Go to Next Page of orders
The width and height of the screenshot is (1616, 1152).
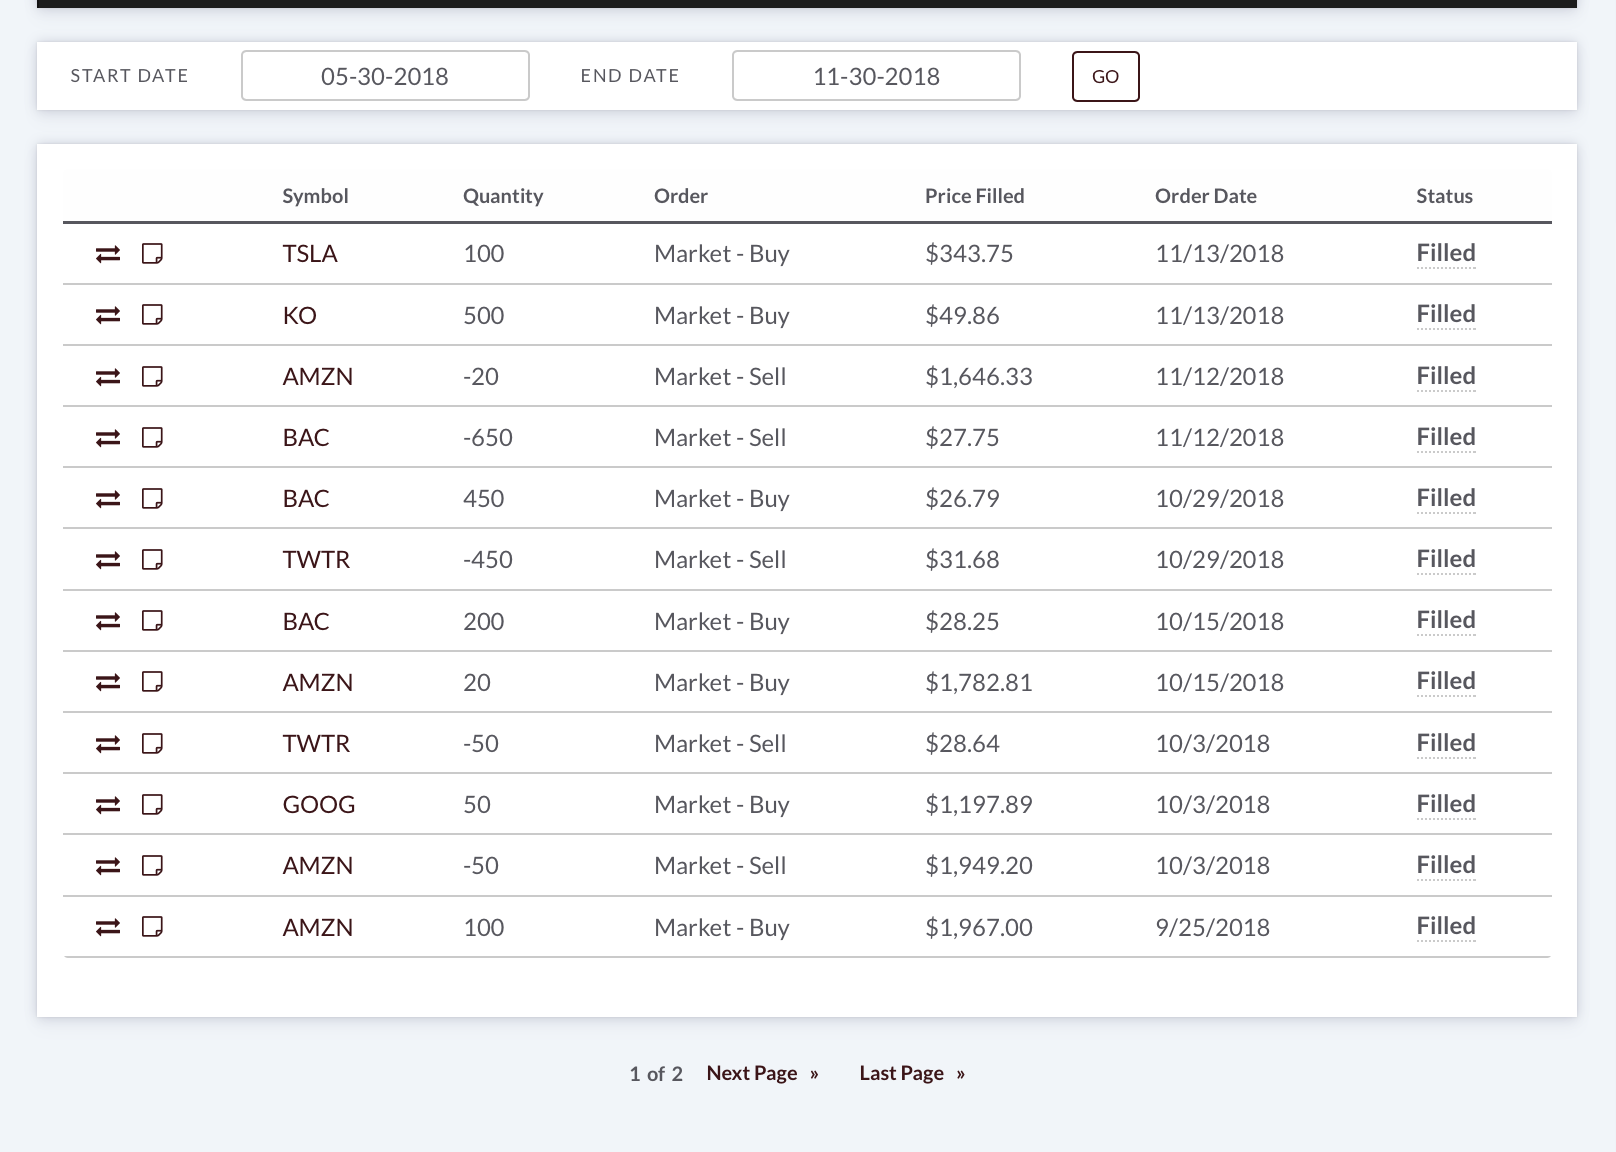click(763, 1073)
